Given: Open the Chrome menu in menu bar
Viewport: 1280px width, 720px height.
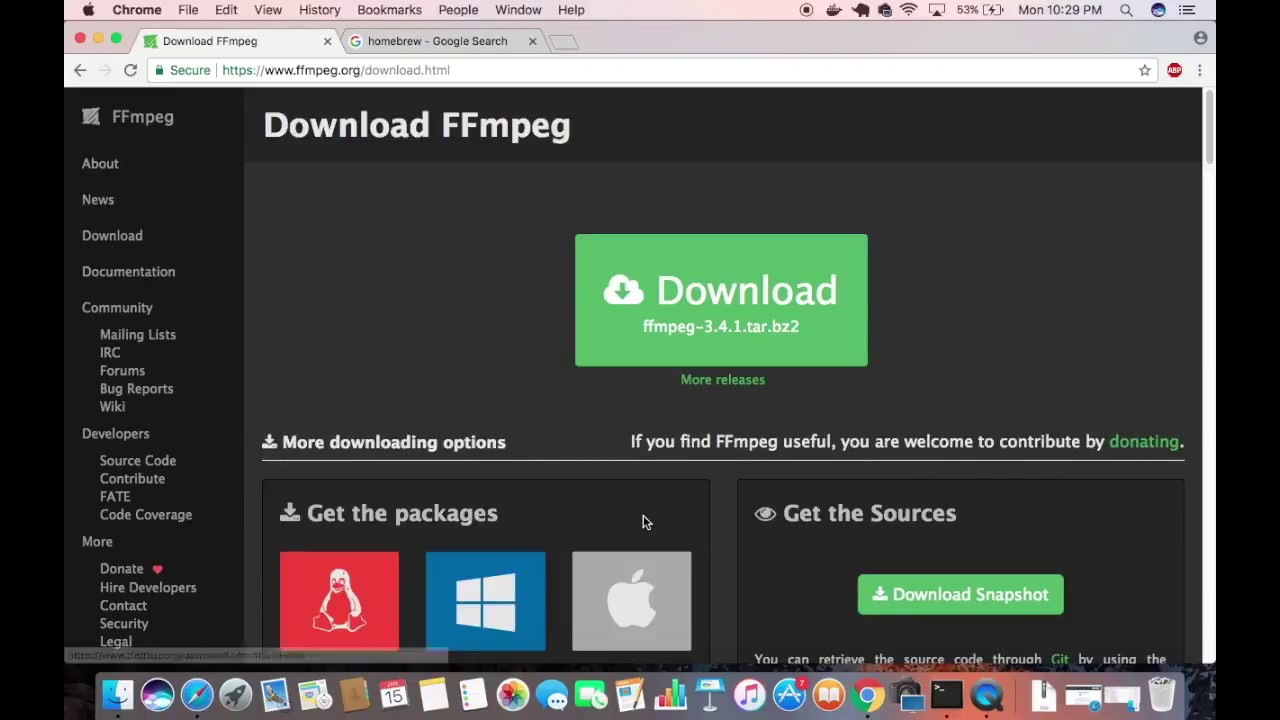Looking at the screenshot, I should [x=137, y=10].
